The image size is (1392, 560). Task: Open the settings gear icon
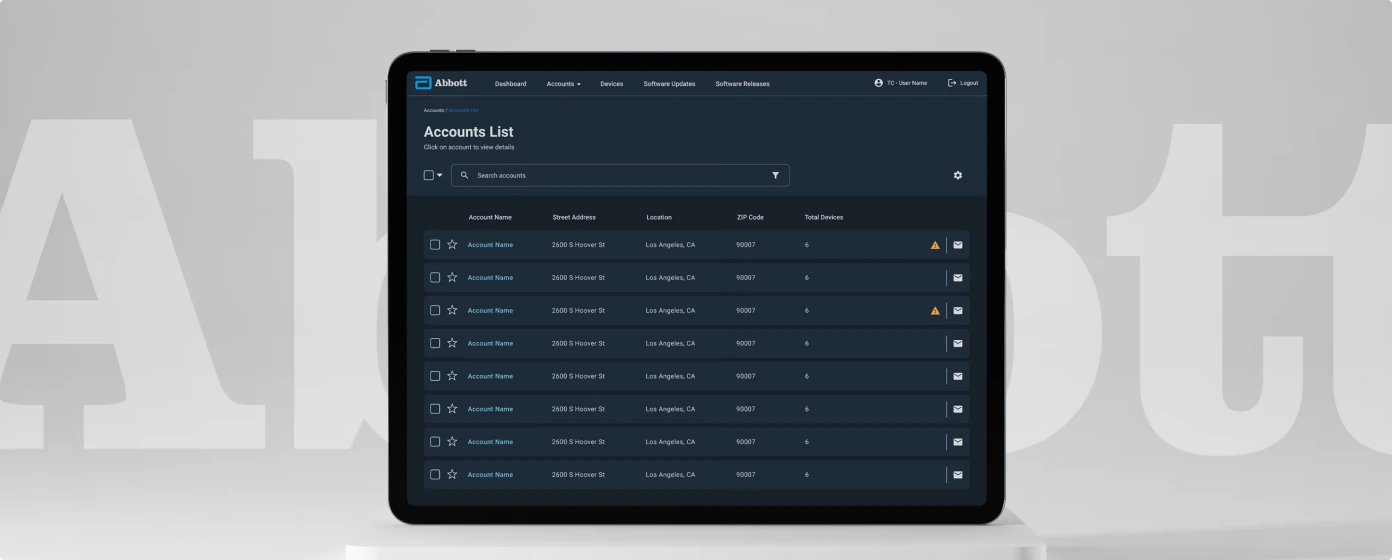point(957,175)
